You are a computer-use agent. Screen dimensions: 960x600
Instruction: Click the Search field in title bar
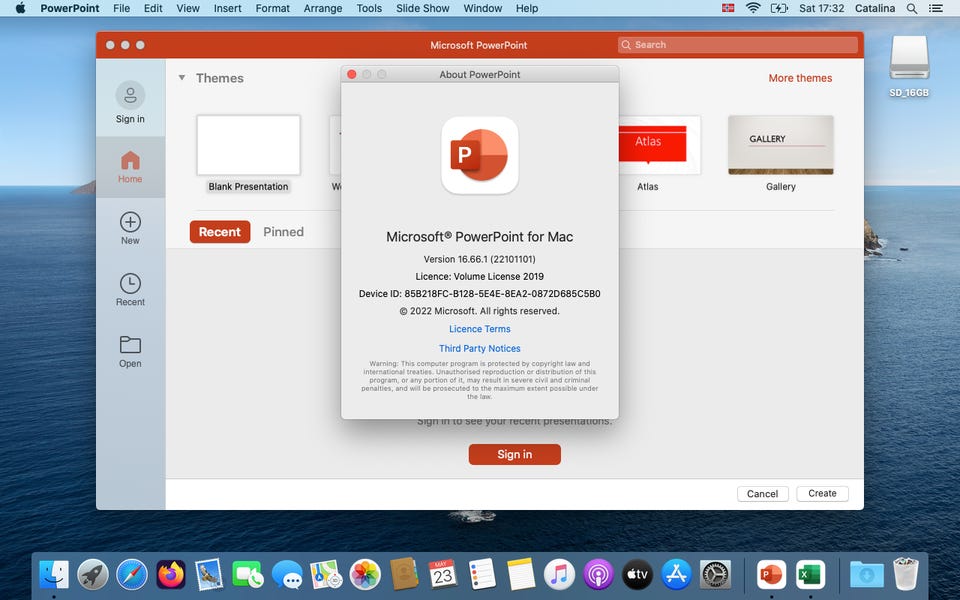point(738,45)
